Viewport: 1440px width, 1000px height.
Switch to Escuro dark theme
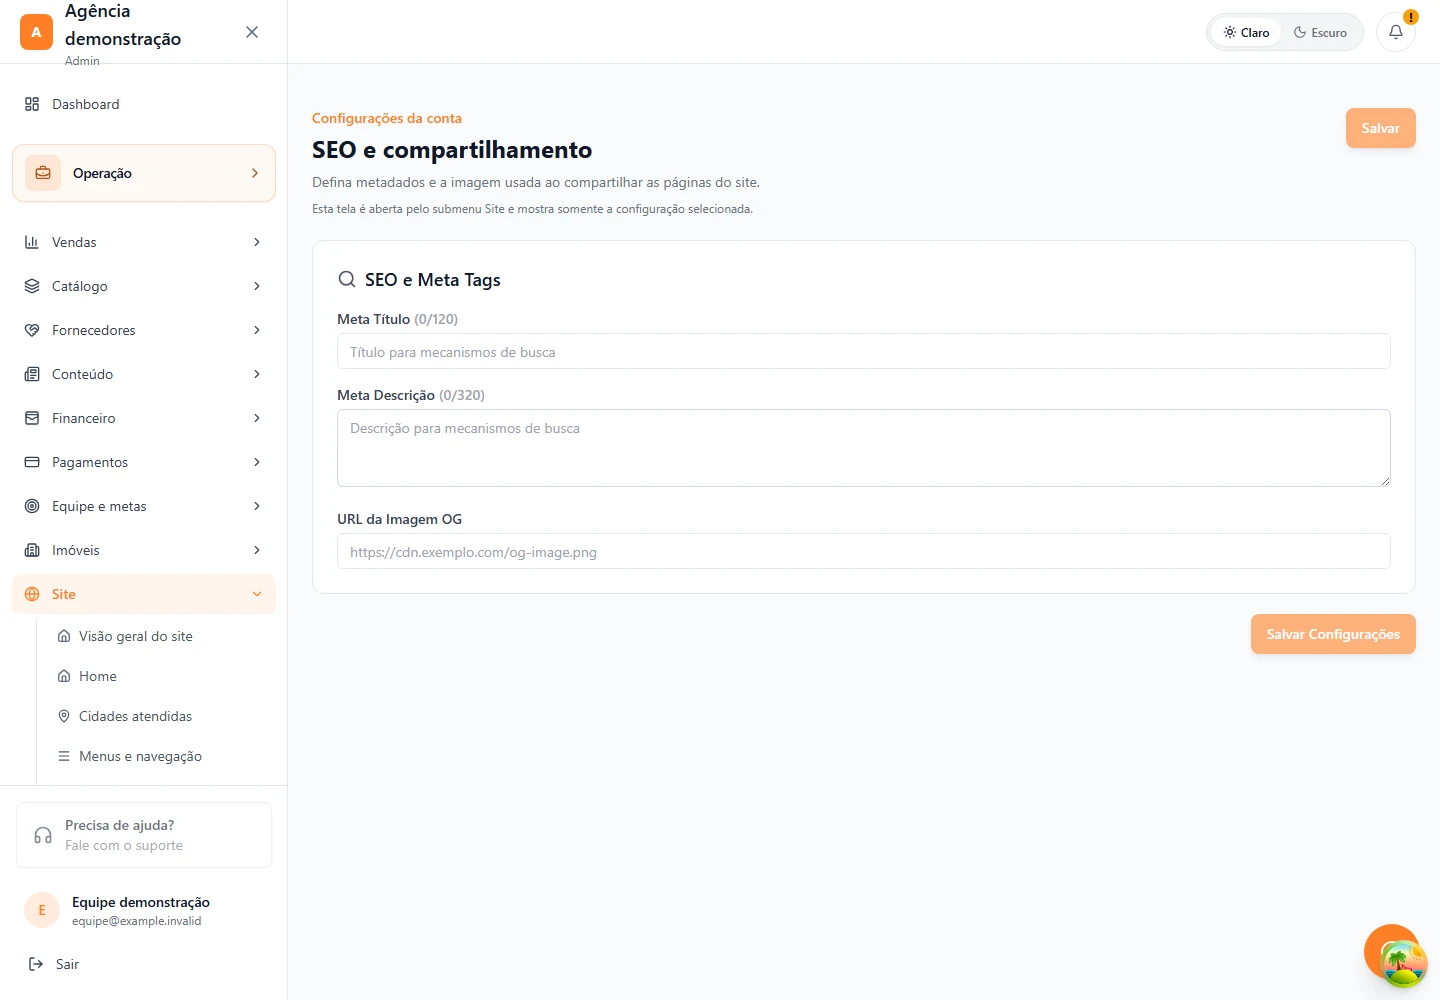[x=1321, y=32]
